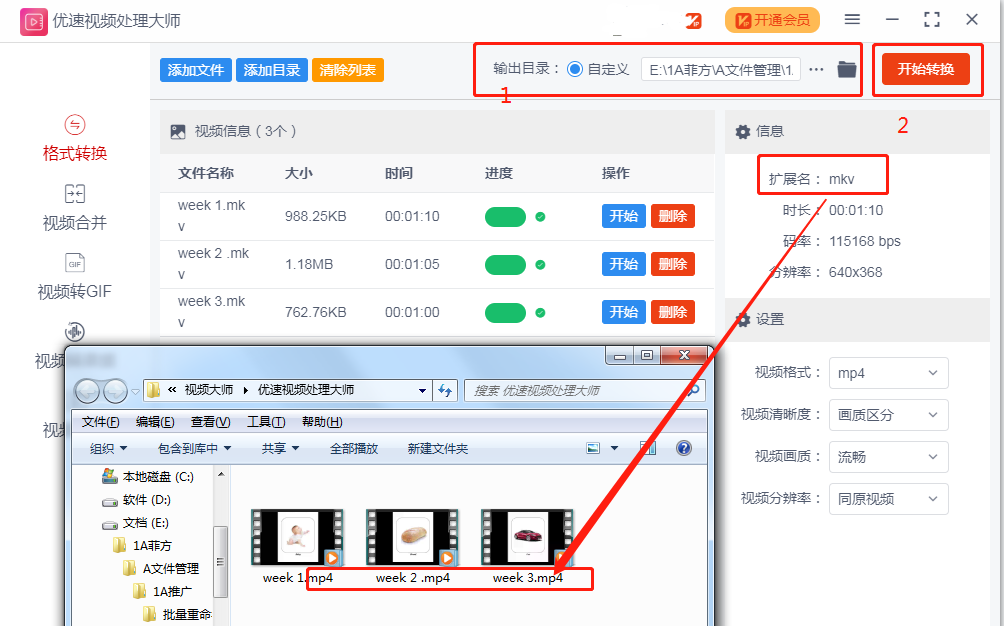Switch to 视频合并 video merge tool
Screen dimensions: 1004x626
(74, 207)
